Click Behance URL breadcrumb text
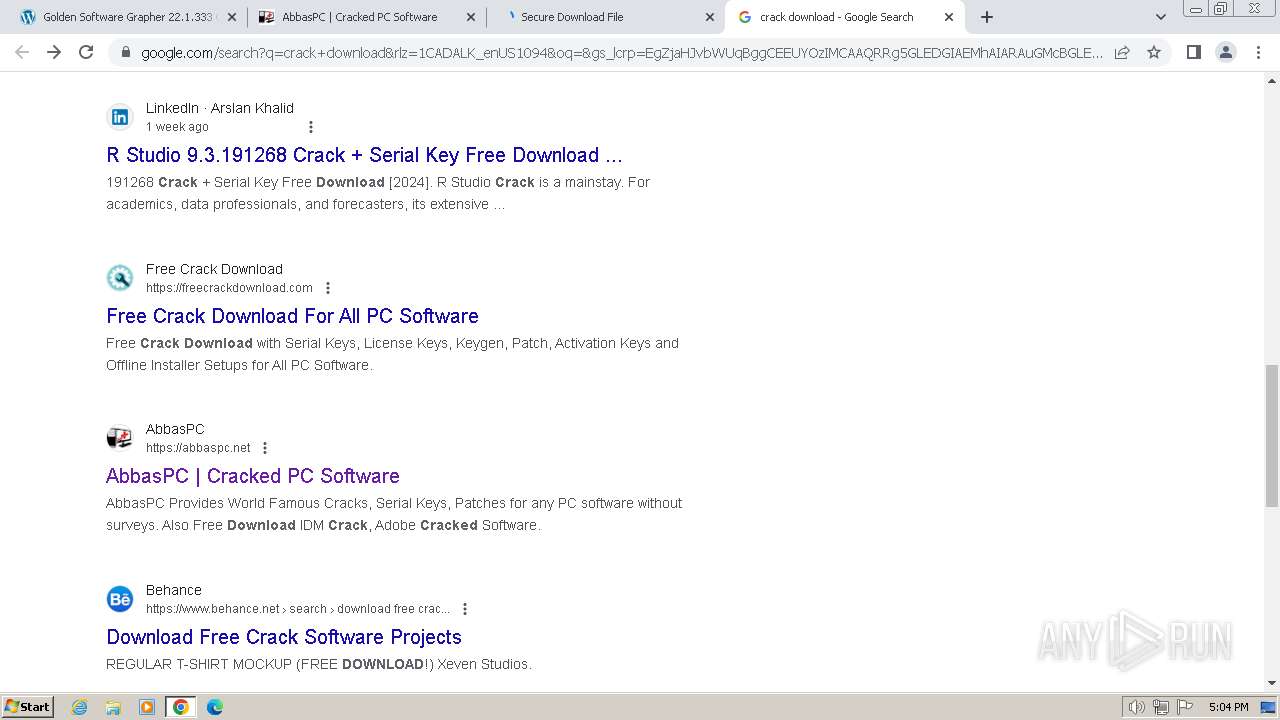The height and width of the screenshot is (720, 1280). (298, 609)
